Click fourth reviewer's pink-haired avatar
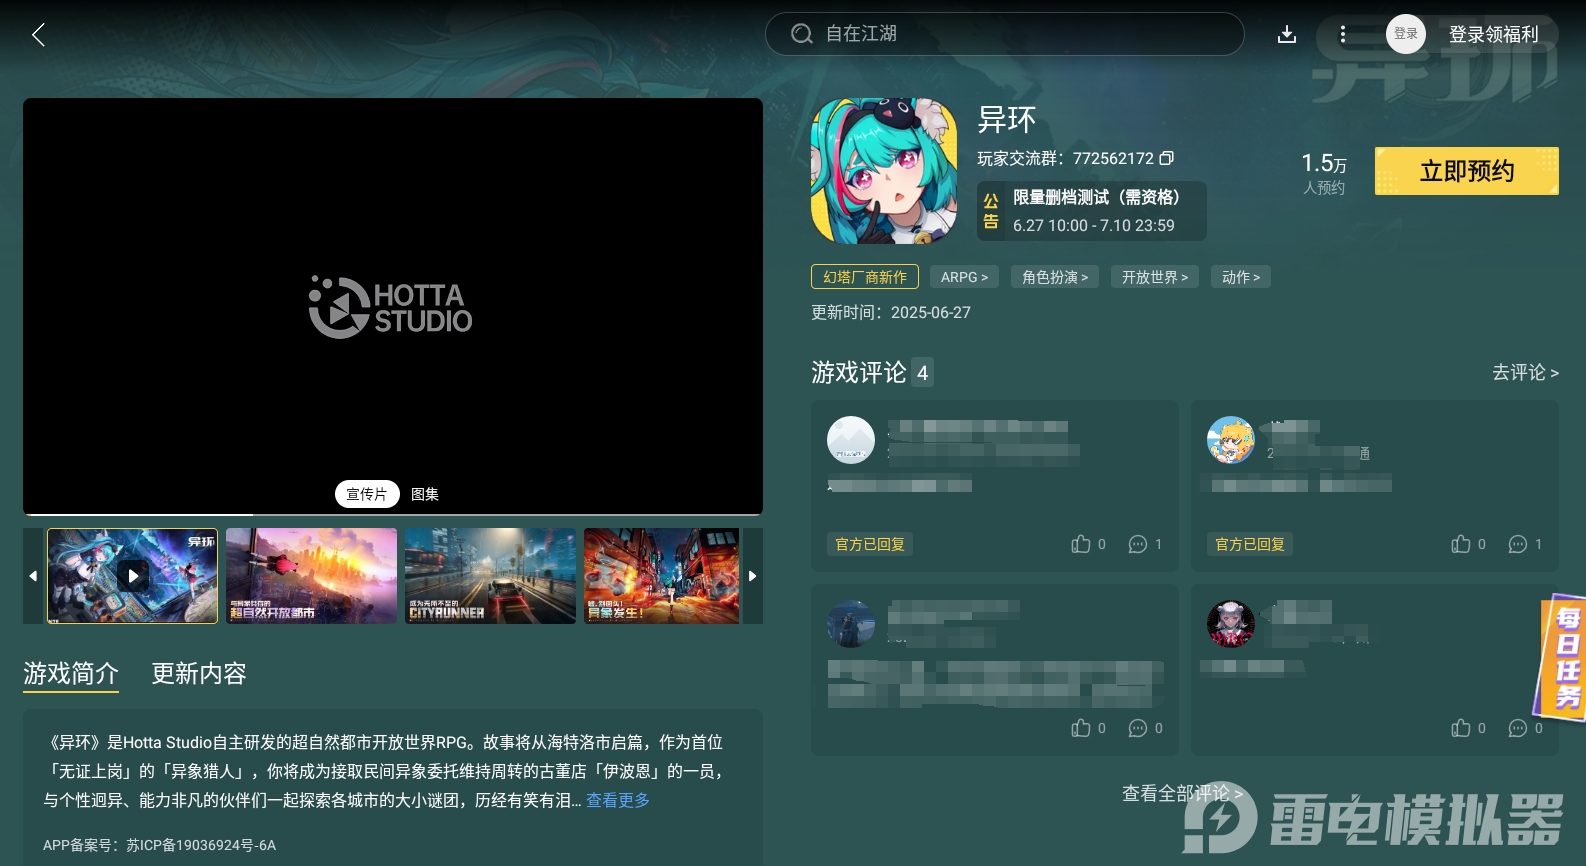This screenshot has height=866, width=1586. pyautogui.click(x=1231, y=624)
